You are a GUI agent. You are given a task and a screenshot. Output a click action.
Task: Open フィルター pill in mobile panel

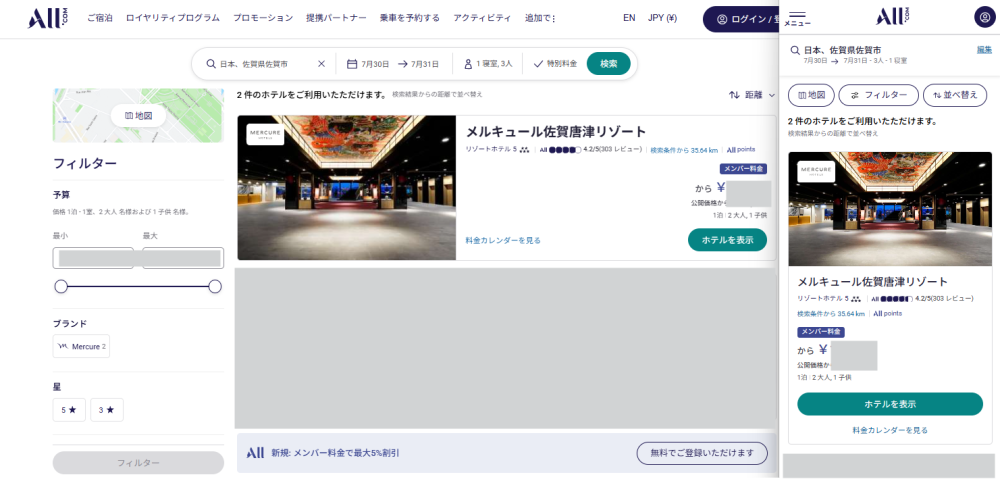point(878,95)
